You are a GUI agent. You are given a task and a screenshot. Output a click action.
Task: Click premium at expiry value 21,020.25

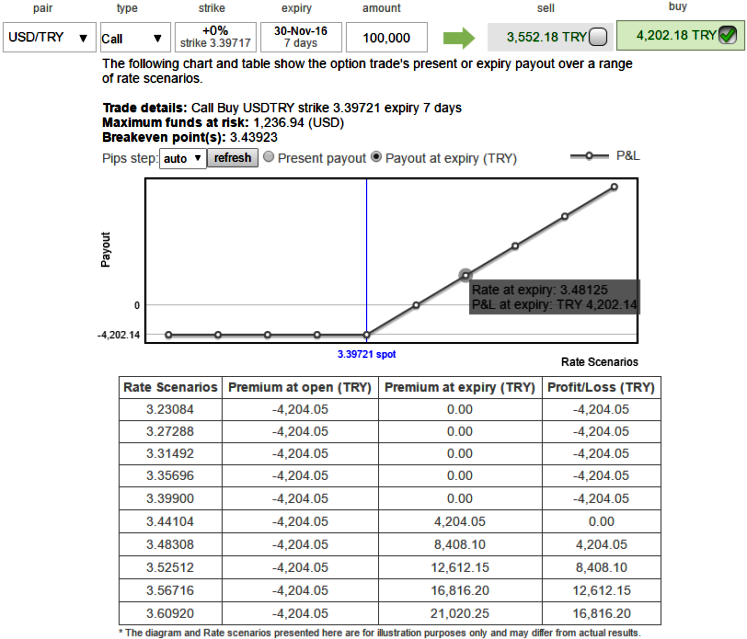pos(460,613)
